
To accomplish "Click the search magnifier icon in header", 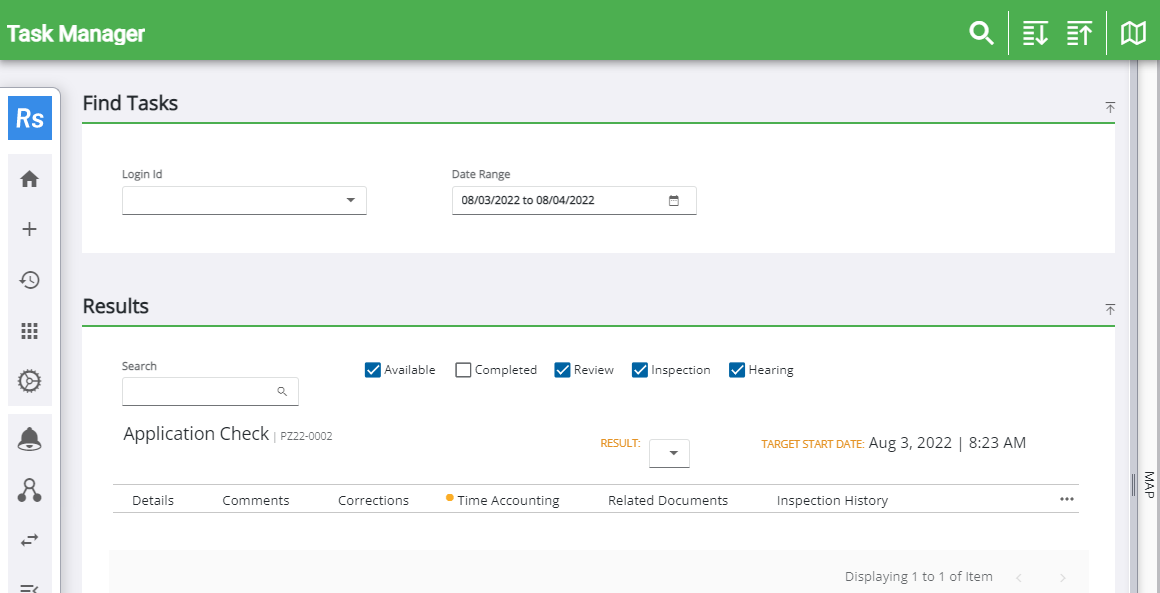I will (x=981, y=33).
